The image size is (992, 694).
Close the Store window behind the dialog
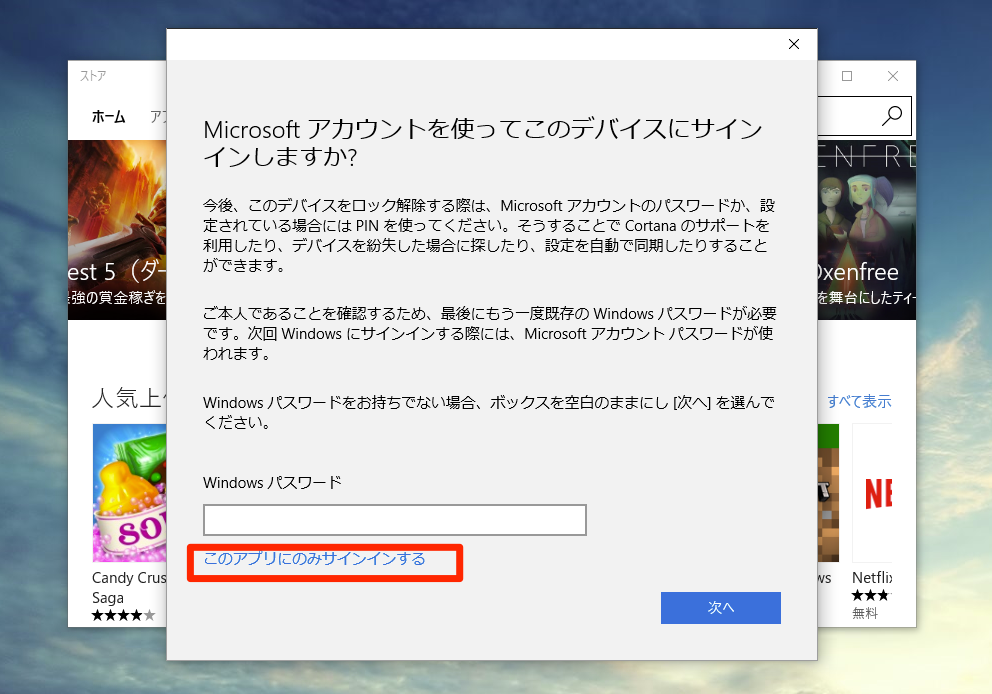pos(893,76)
